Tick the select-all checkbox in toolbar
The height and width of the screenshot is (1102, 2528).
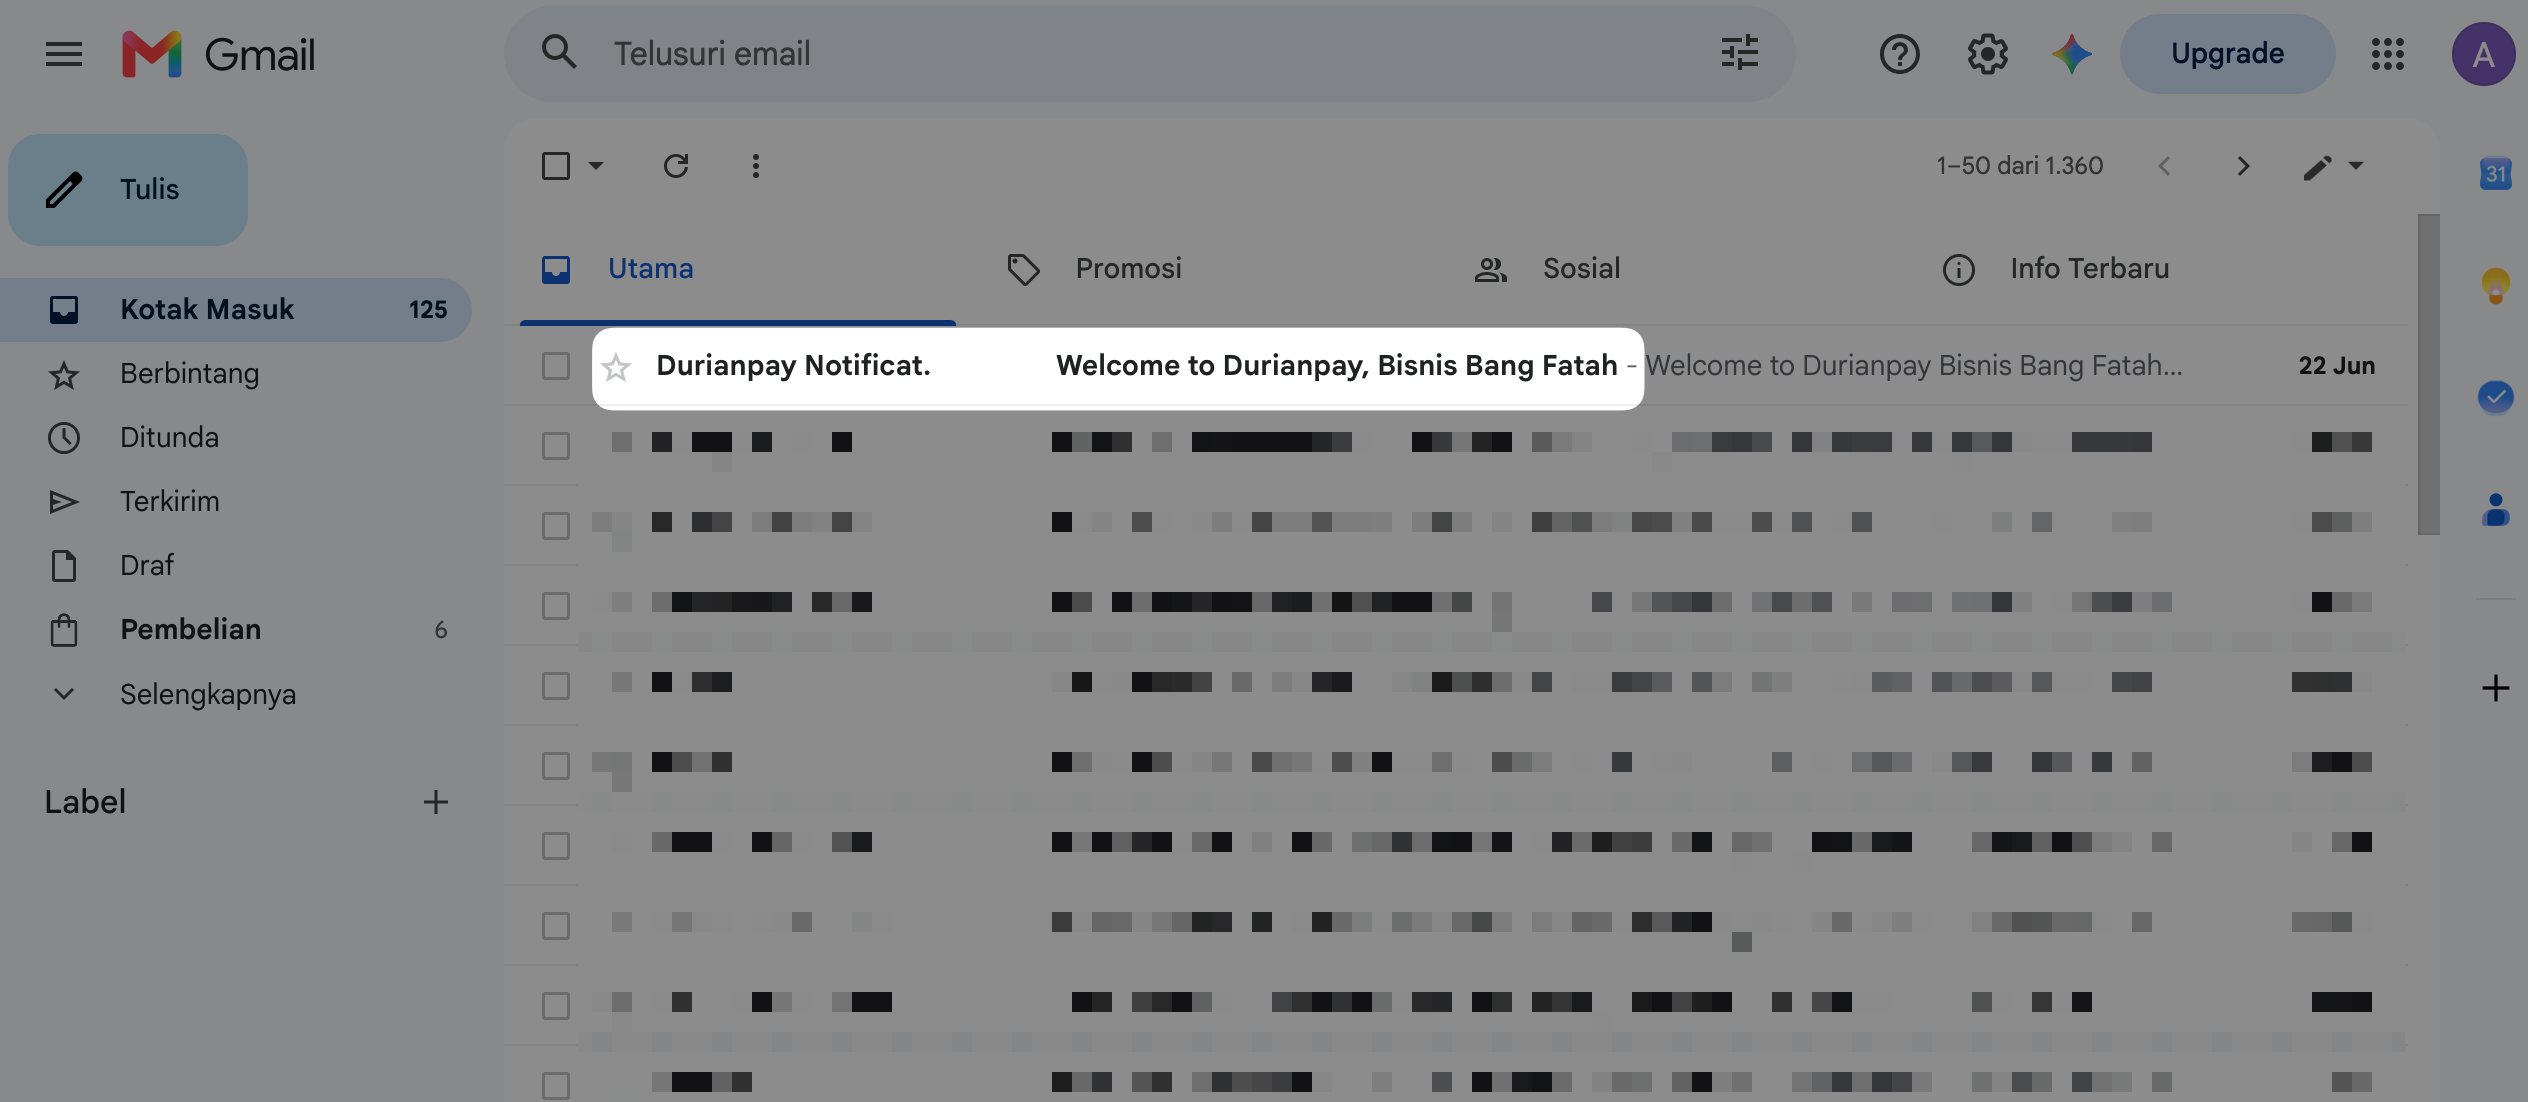pos(556,166)
